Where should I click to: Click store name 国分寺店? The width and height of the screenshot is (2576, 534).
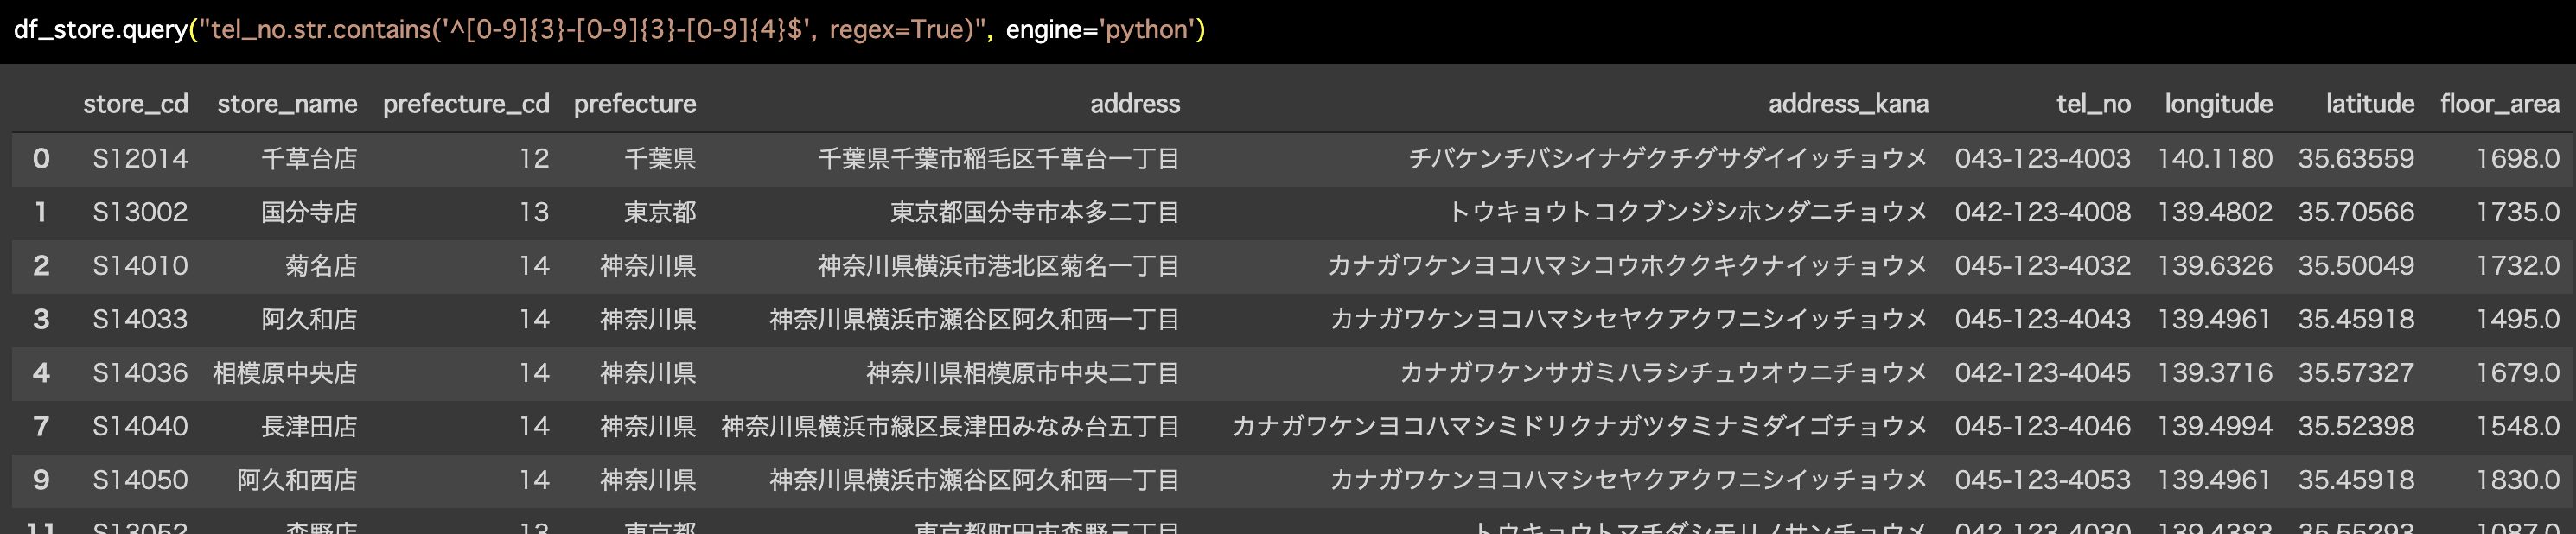309,212
